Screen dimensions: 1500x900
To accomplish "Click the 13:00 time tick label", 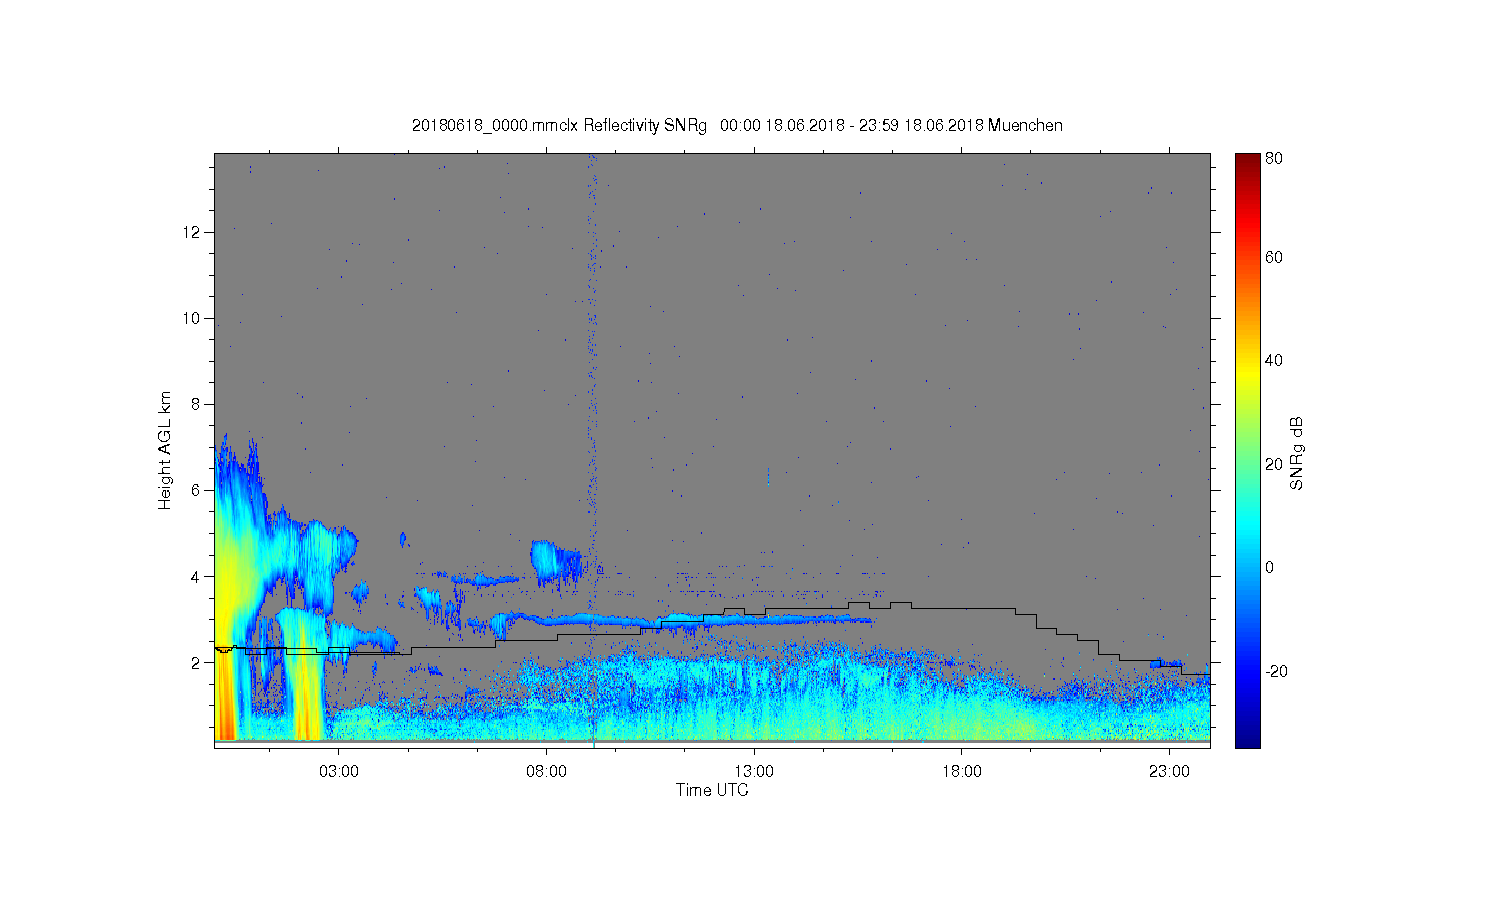I will pyautogui.click(x=754, y=772).
